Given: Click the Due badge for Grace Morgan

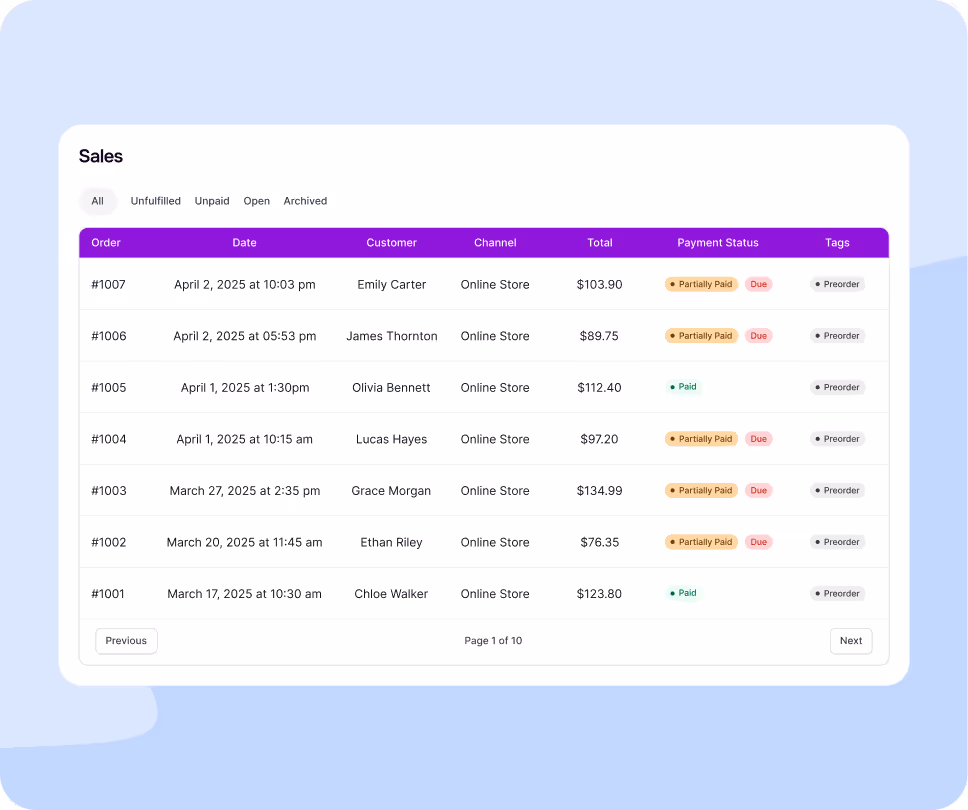Looking at the screenshot, I should pyautogui.click(x=759, y=490).
